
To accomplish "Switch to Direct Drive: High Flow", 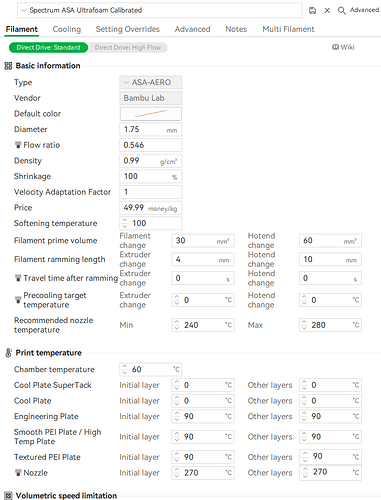I will [128, 48].
